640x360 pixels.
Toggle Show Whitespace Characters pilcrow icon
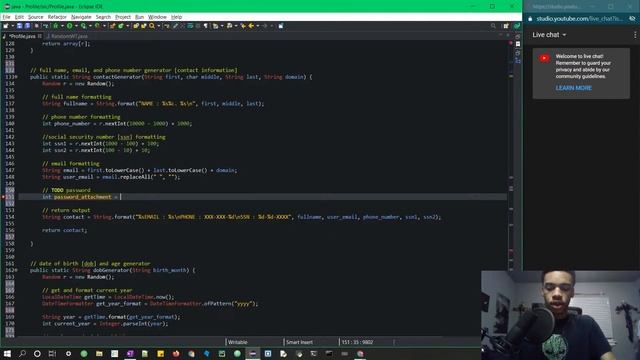pos(205,26)
